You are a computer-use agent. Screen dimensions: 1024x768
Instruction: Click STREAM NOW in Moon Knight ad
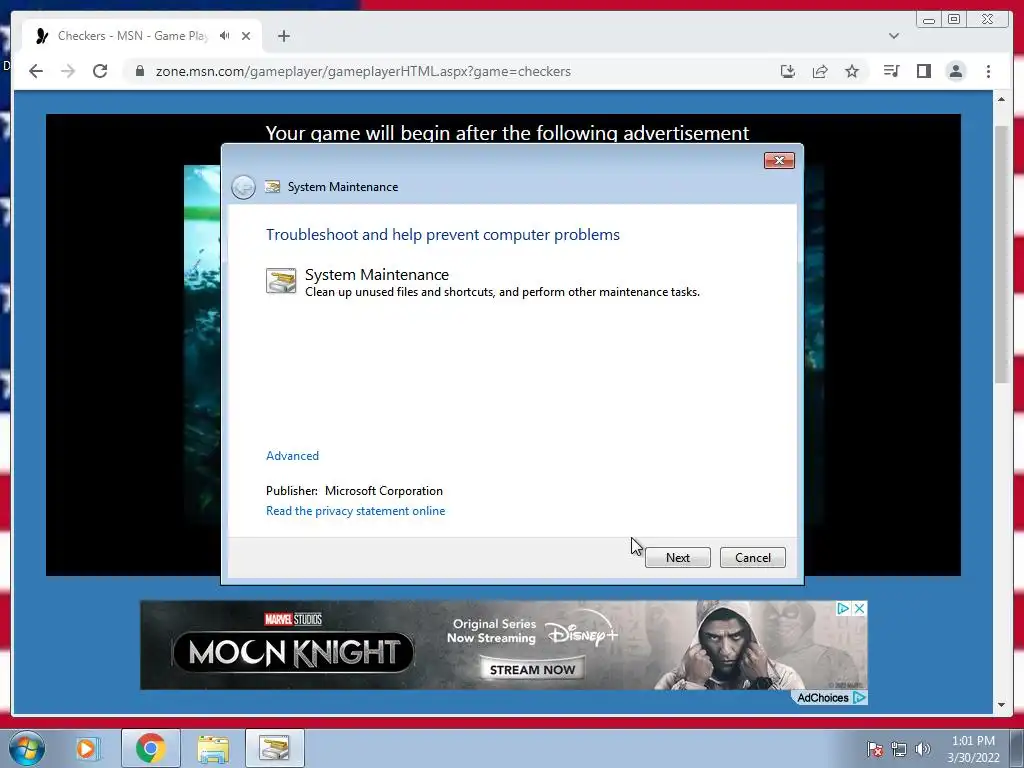pyautogui.click(x=532, y=669)
